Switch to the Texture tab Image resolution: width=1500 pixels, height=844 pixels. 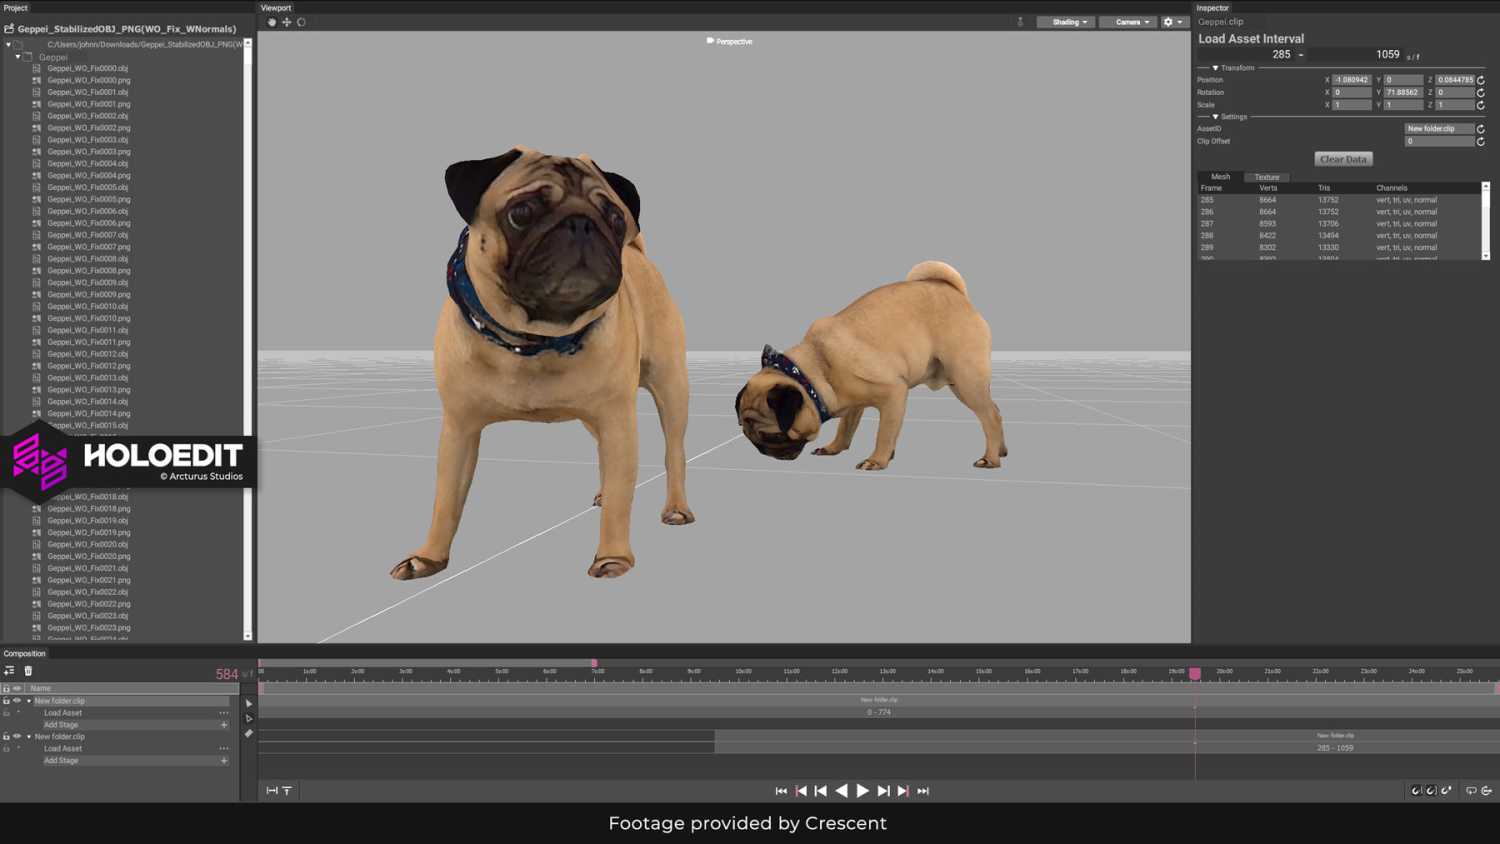pos(1267,177)
